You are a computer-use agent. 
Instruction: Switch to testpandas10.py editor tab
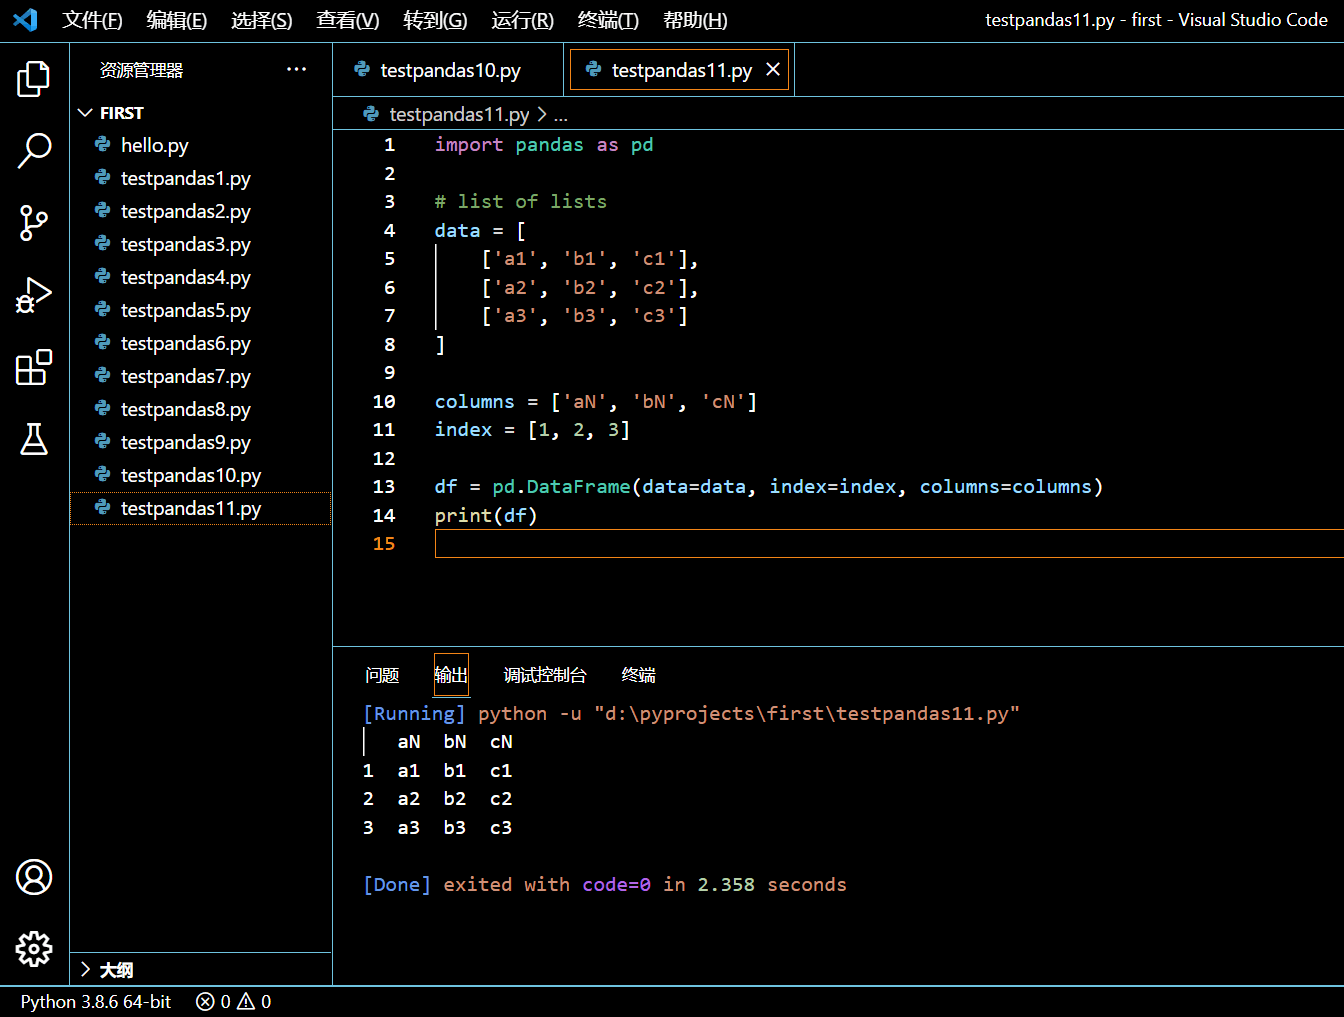[x=448, y=69]
